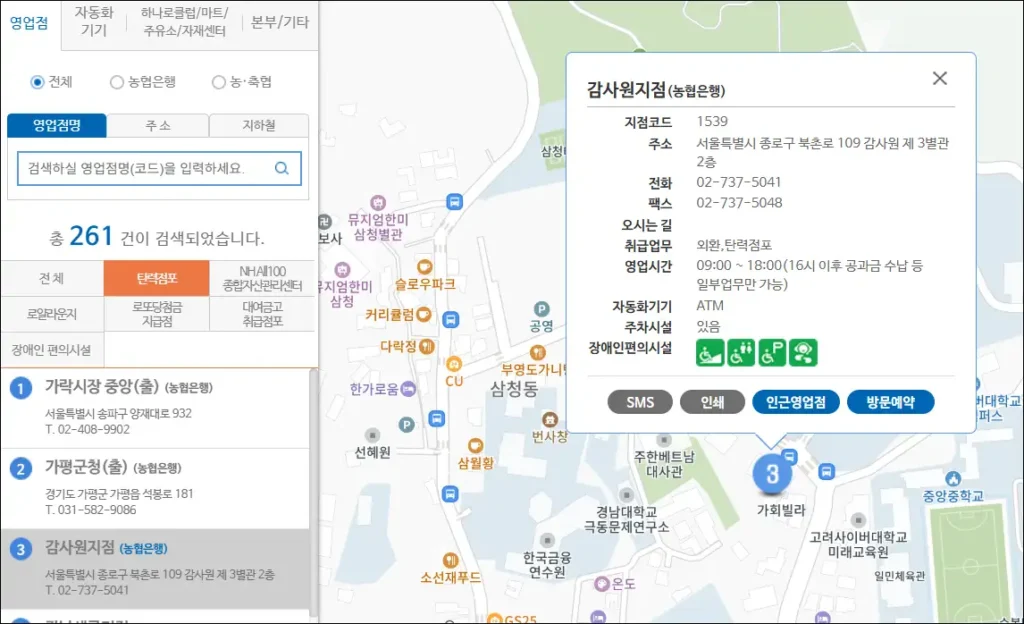Click the 공영 parking map icon
This screenshot has width=1024, height=624.
click(541, 309)
